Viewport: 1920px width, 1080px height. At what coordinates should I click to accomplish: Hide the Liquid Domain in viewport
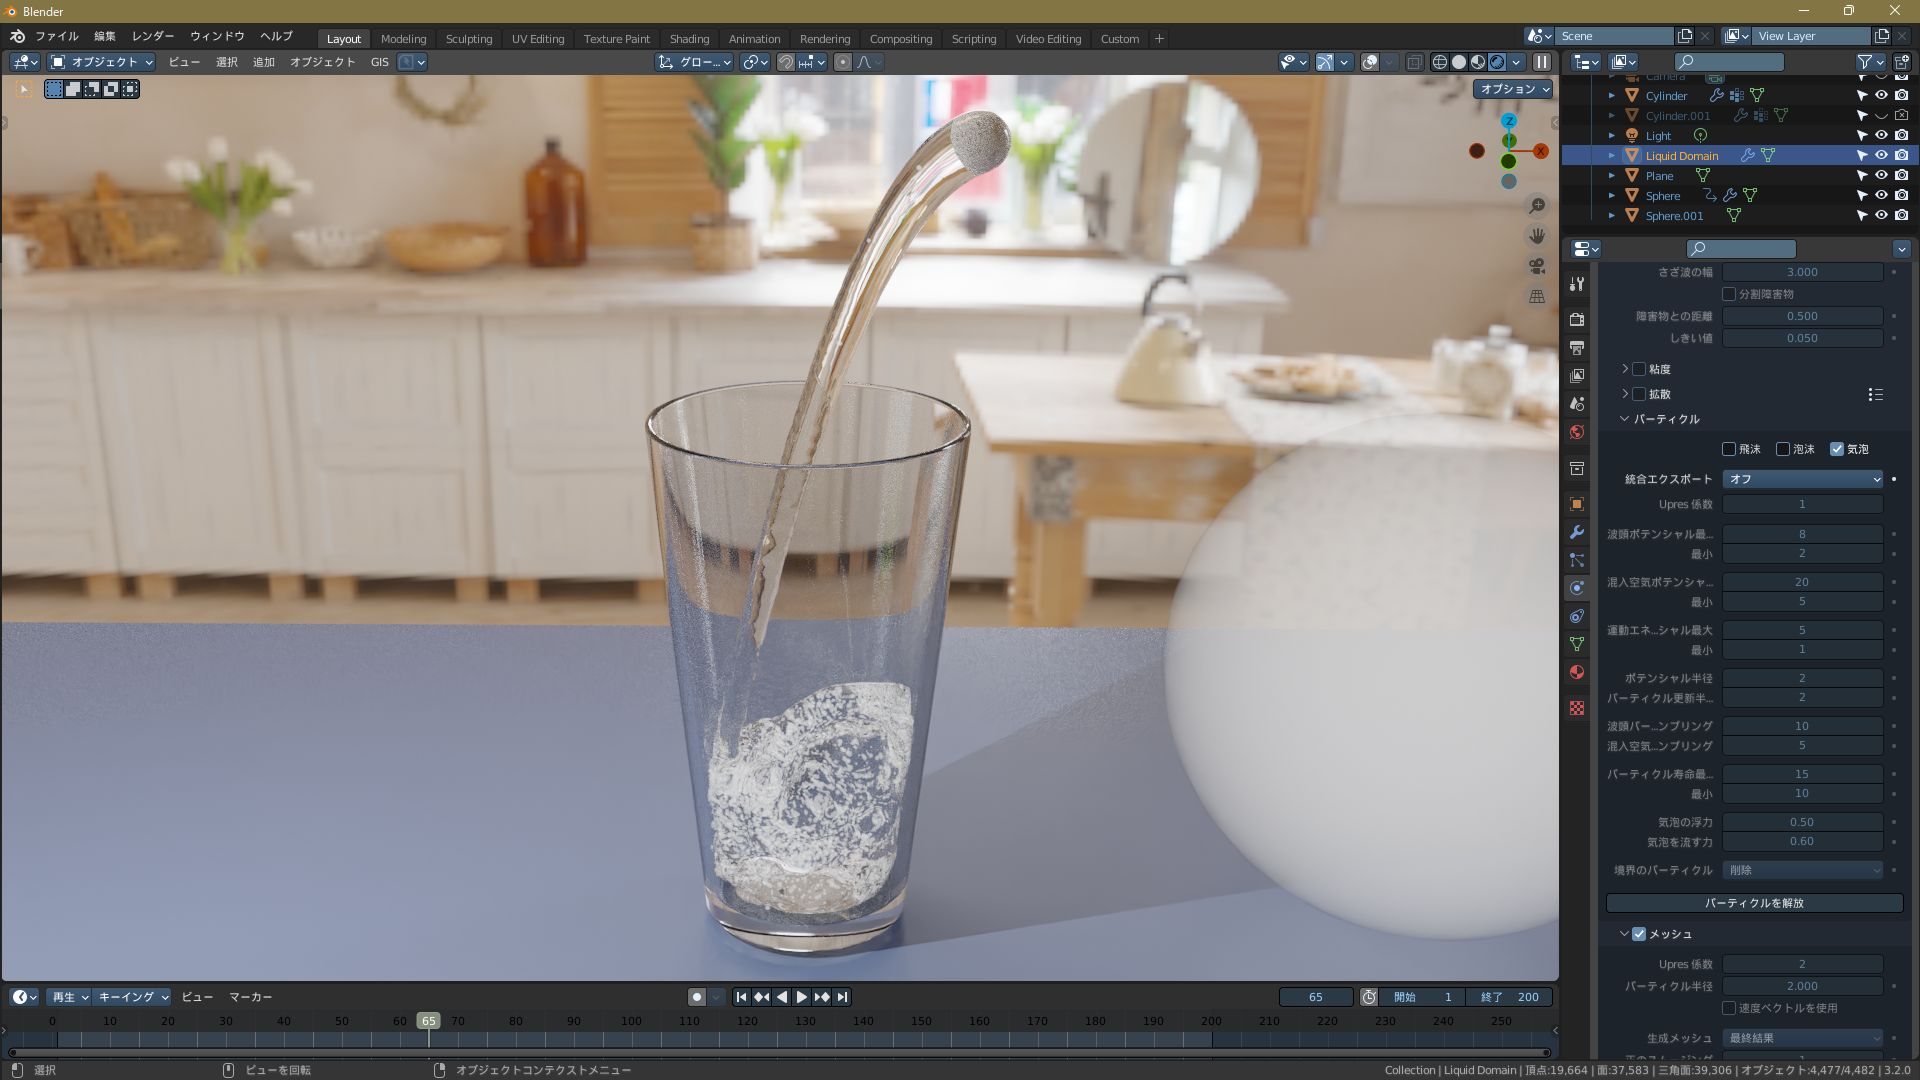(x=1881, y=155)
